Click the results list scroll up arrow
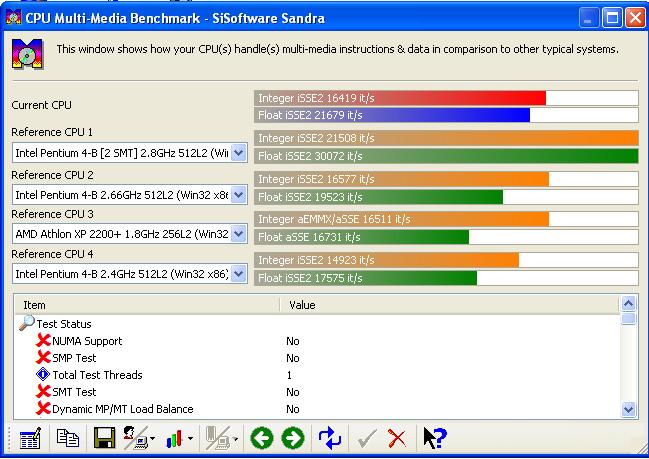 628,304
